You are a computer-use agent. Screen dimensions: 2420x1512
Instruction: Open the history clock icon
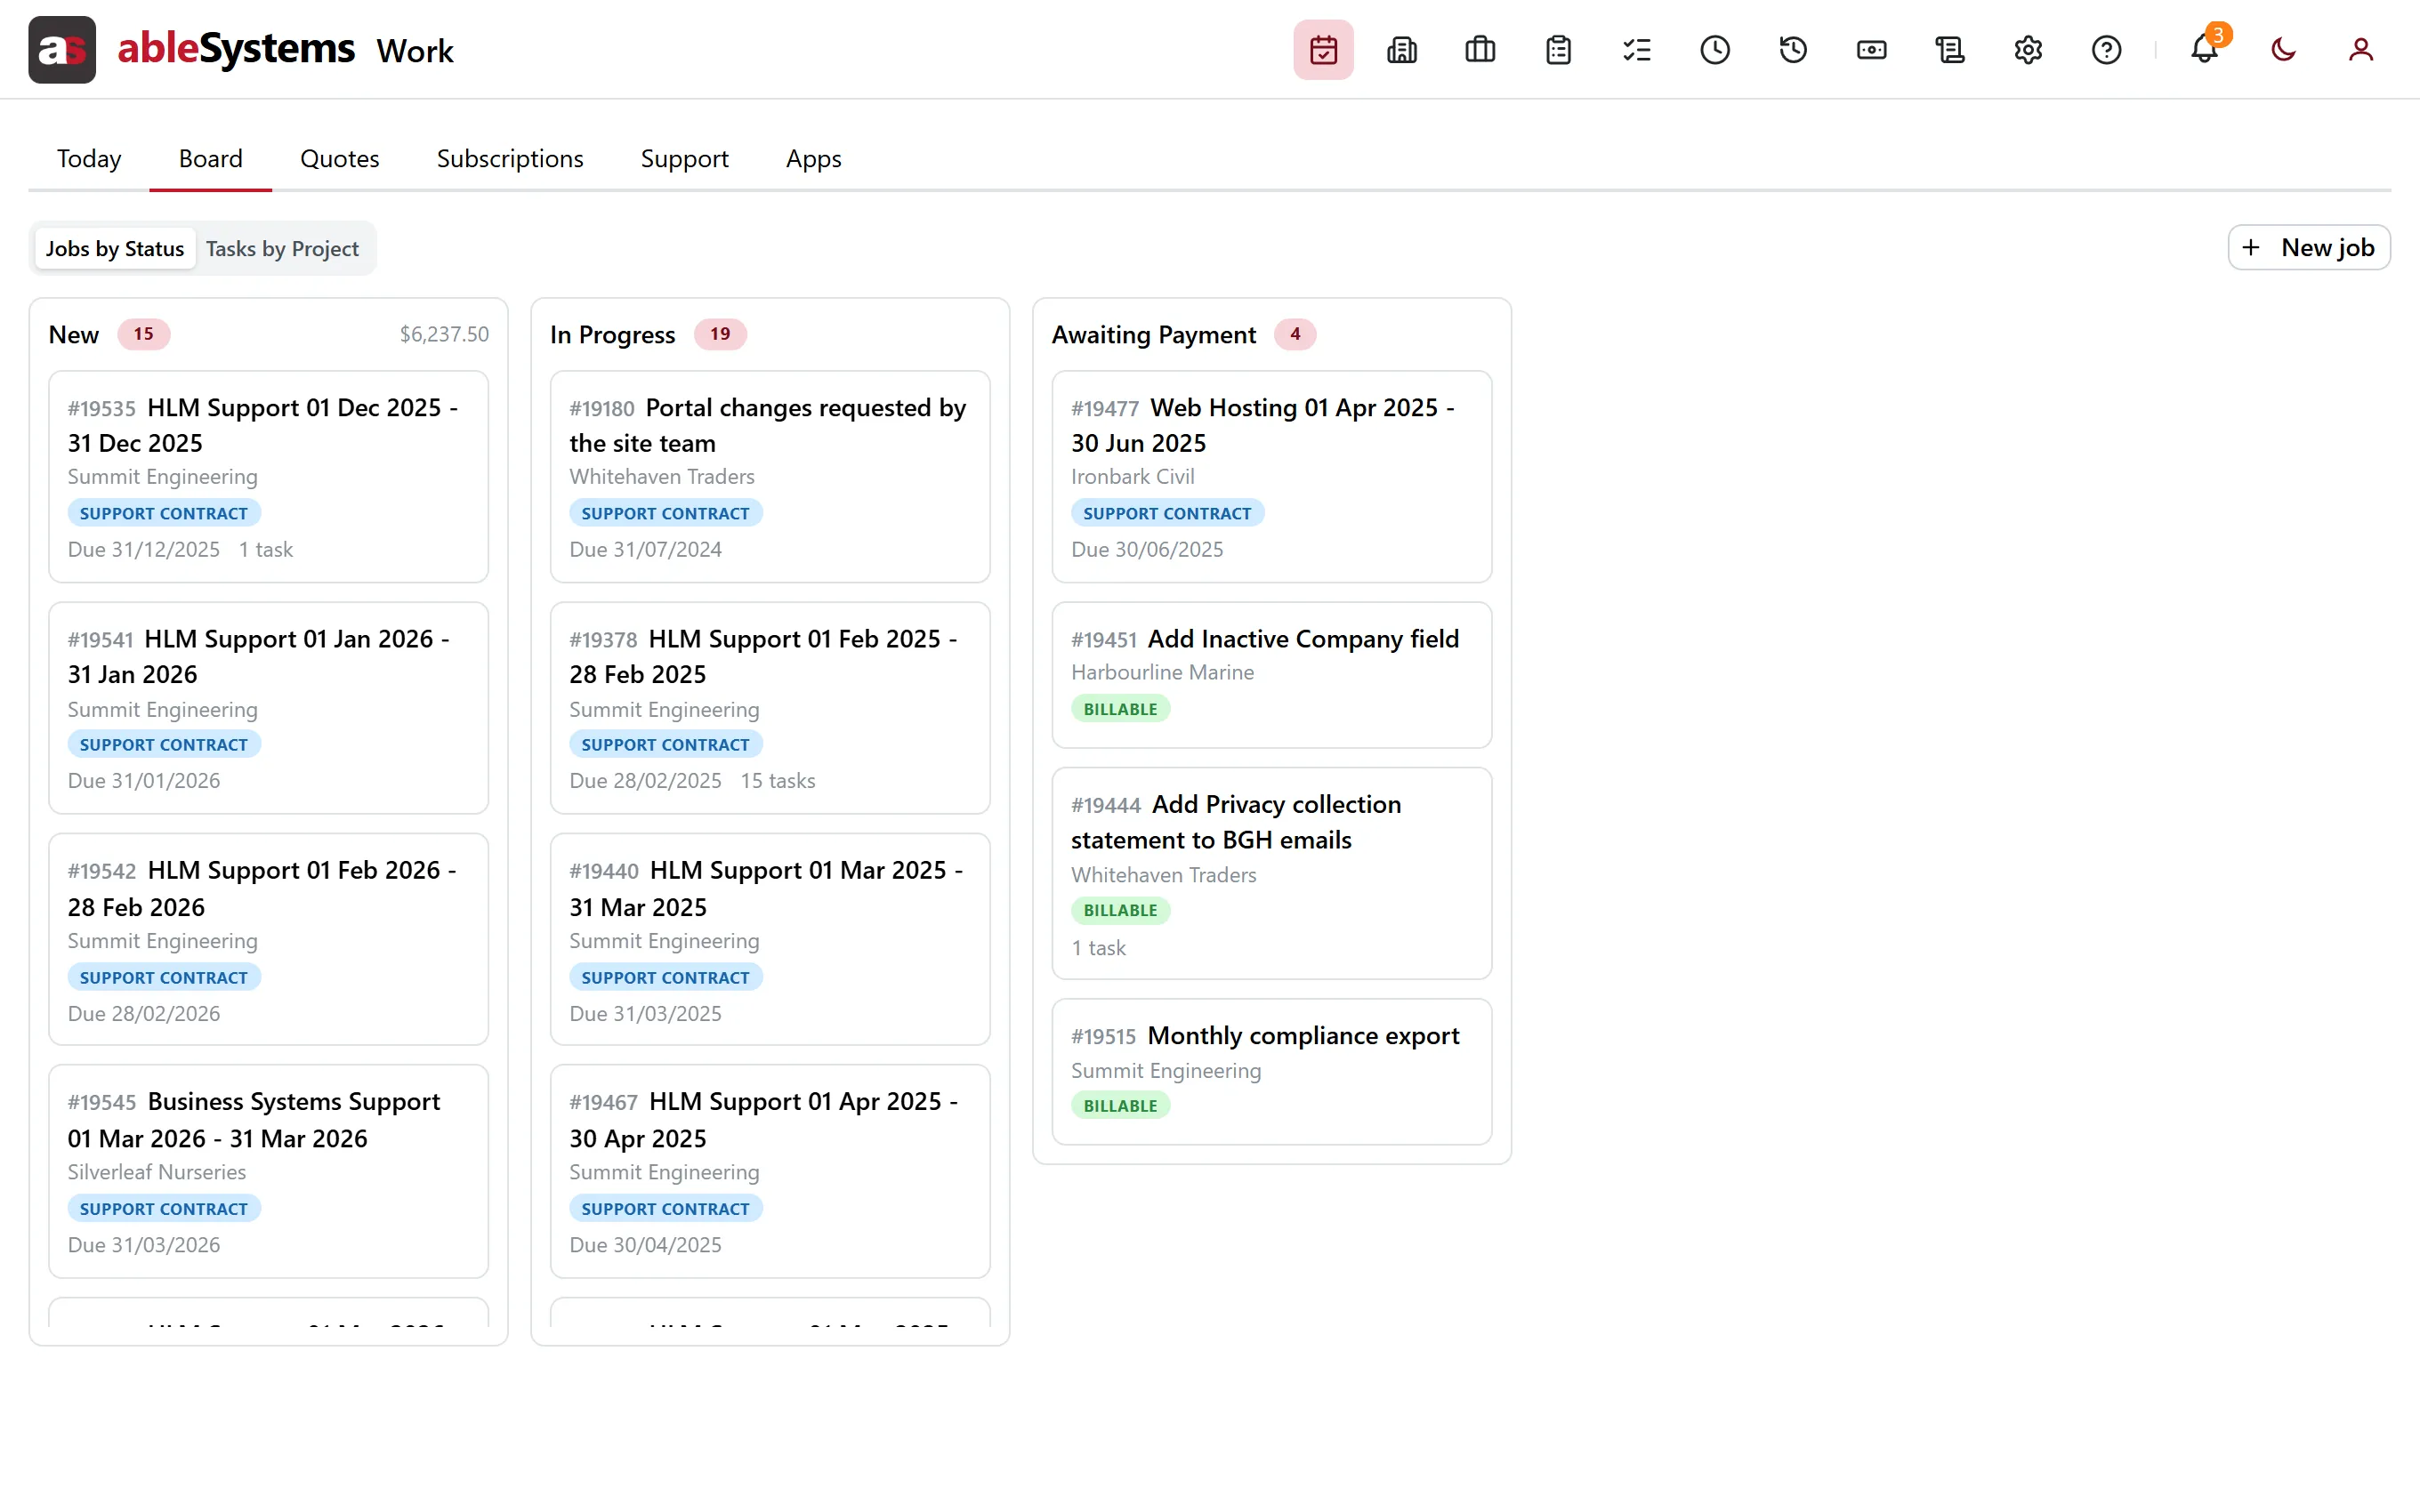[1793, 50]
